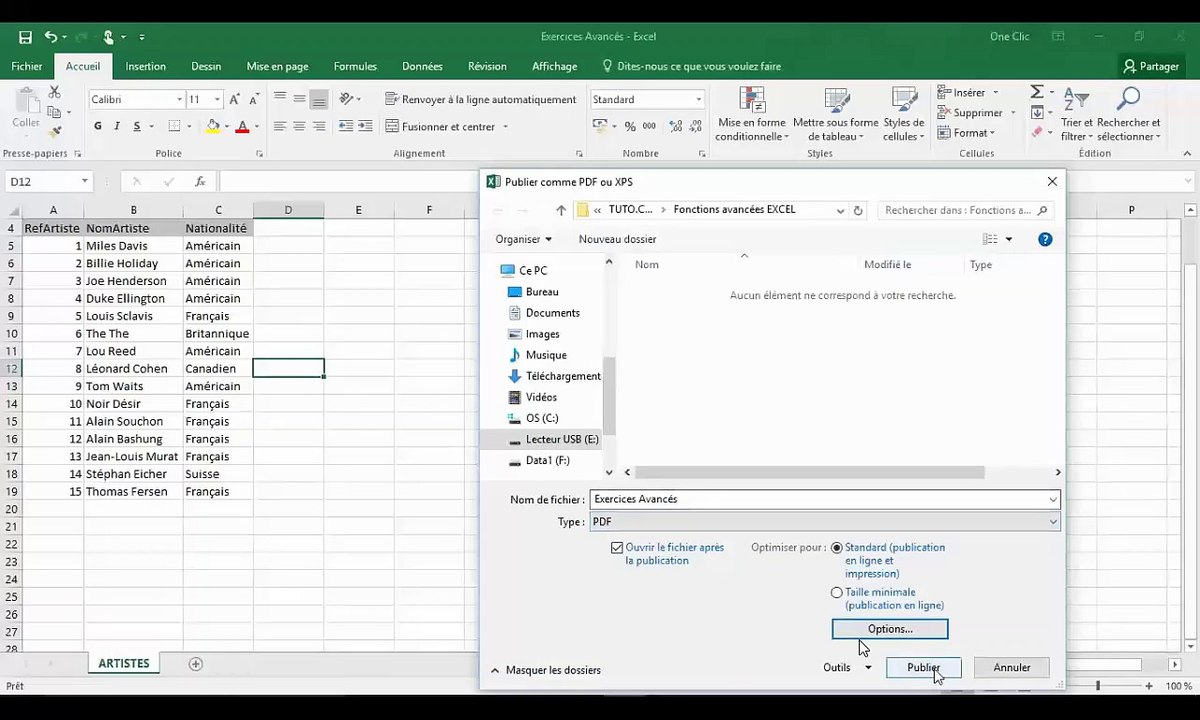This screenshot has width=1200, height=720.
Task: Open the dialog help question mark
Action: [x=1045, y=239]
